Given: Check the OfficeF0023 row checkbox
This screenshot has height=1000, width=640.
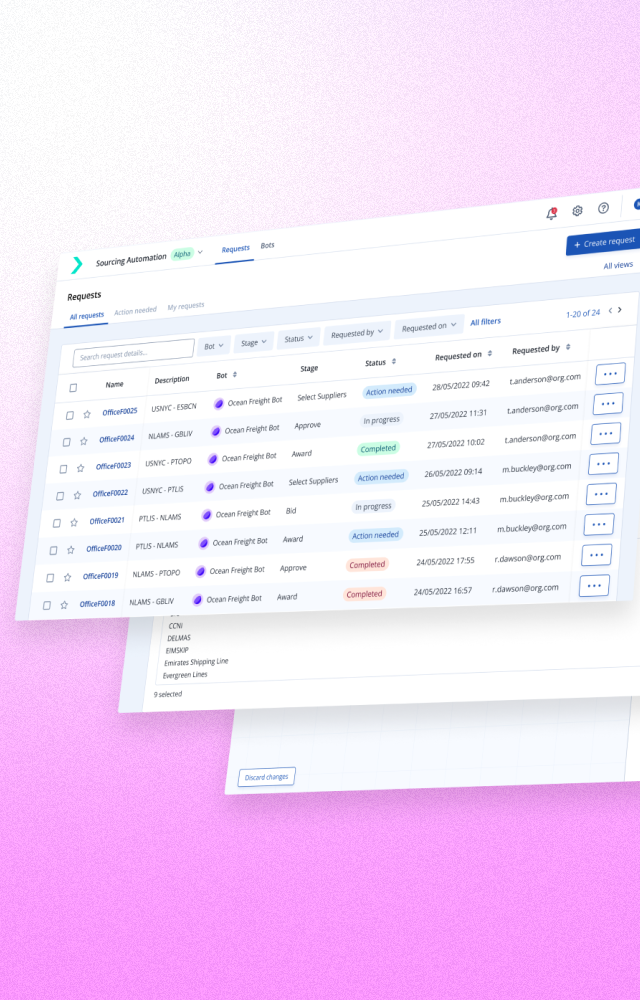Looking at the screenshot, I should click(x=63, y=469).
